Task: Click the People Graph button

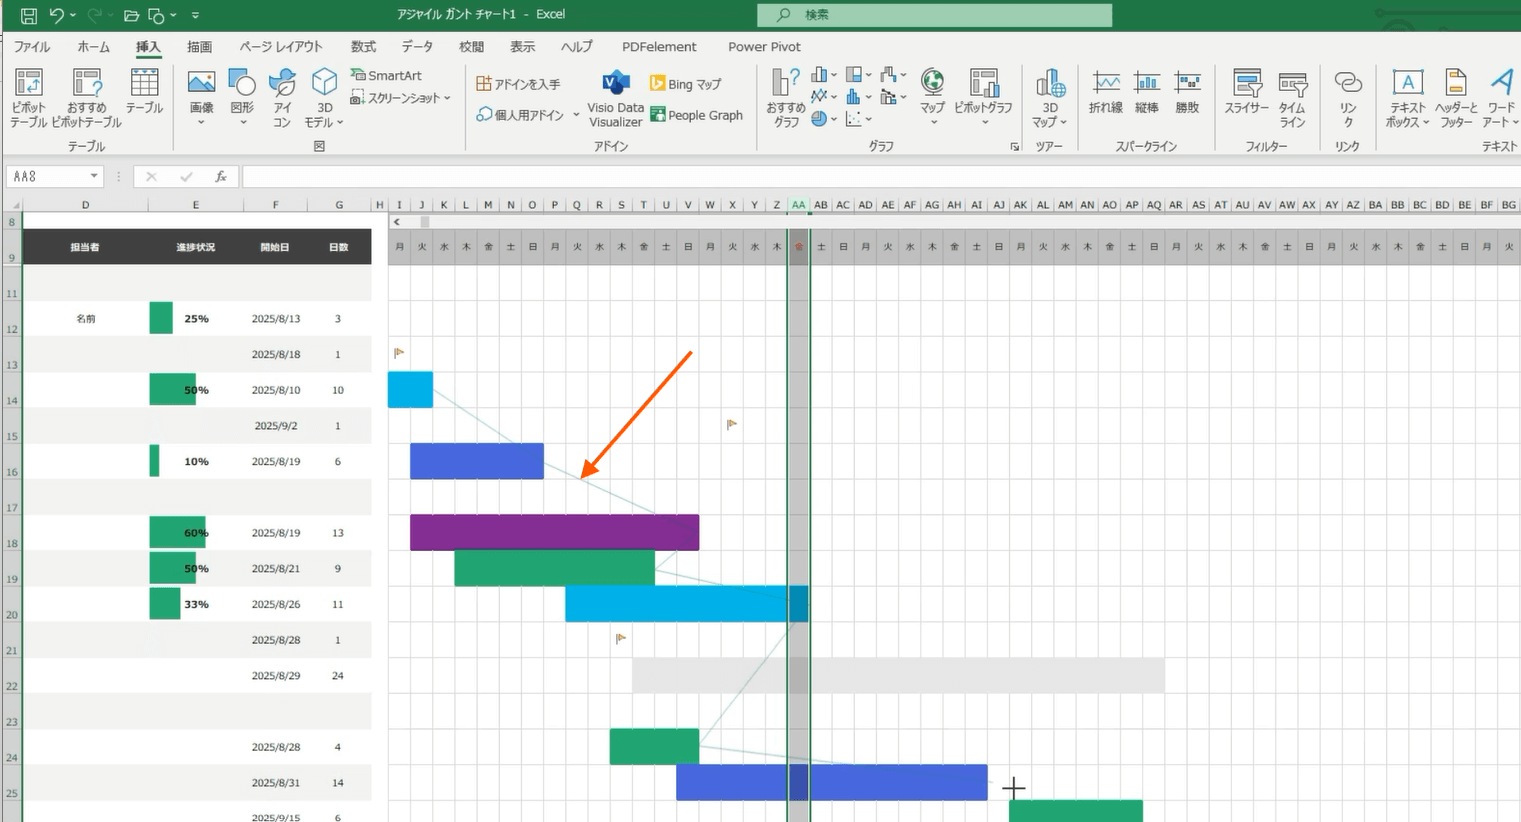Action: [696, 115]
